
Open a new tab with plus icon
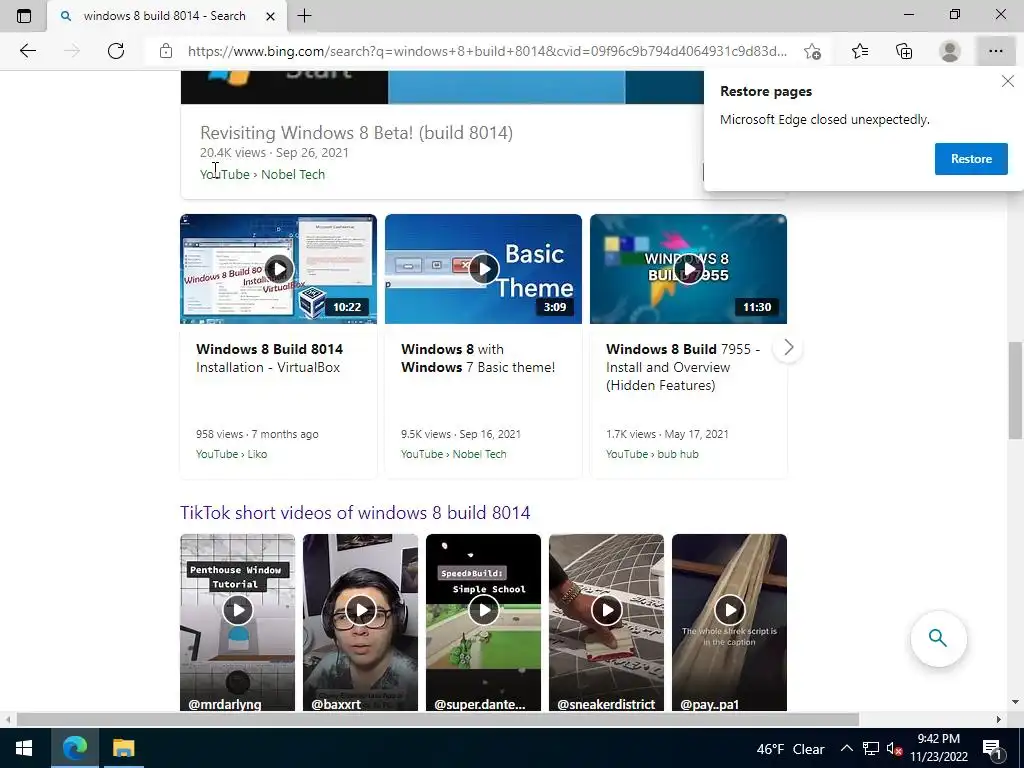[304, 16]
